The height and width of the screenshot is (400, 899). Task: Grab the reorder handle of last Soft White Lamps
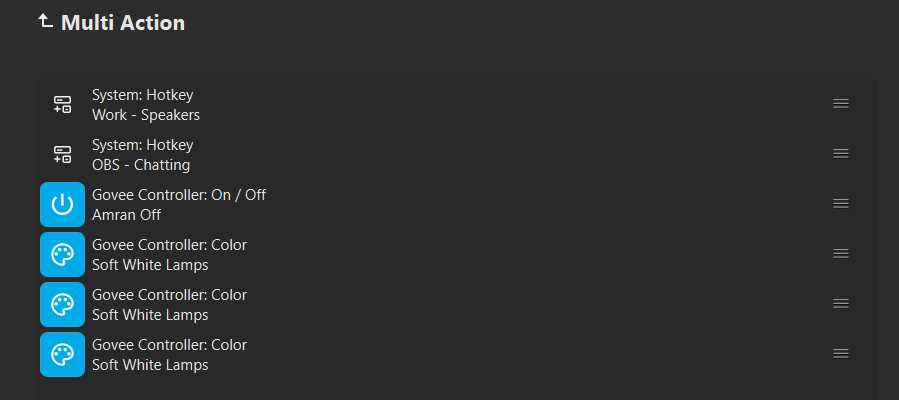coord(841,354)
